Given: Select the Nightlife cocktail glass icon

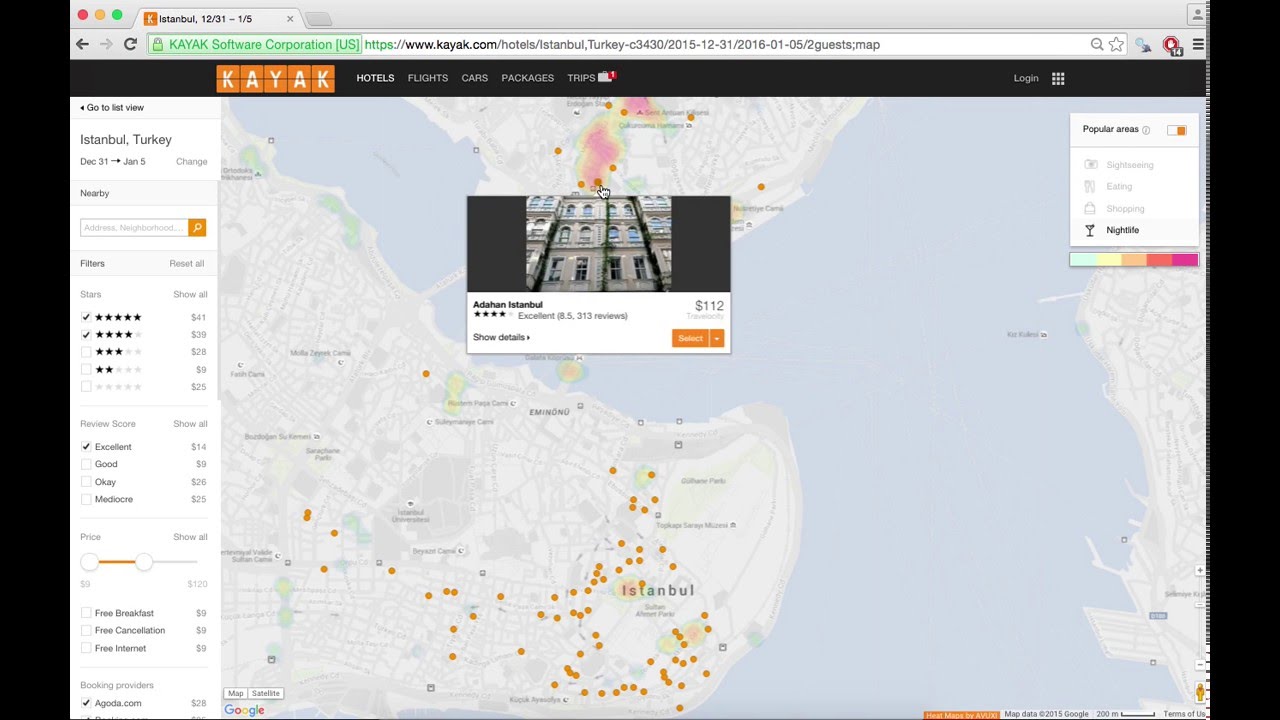Looking at the screenshot, I should [x=1090, y=230].
